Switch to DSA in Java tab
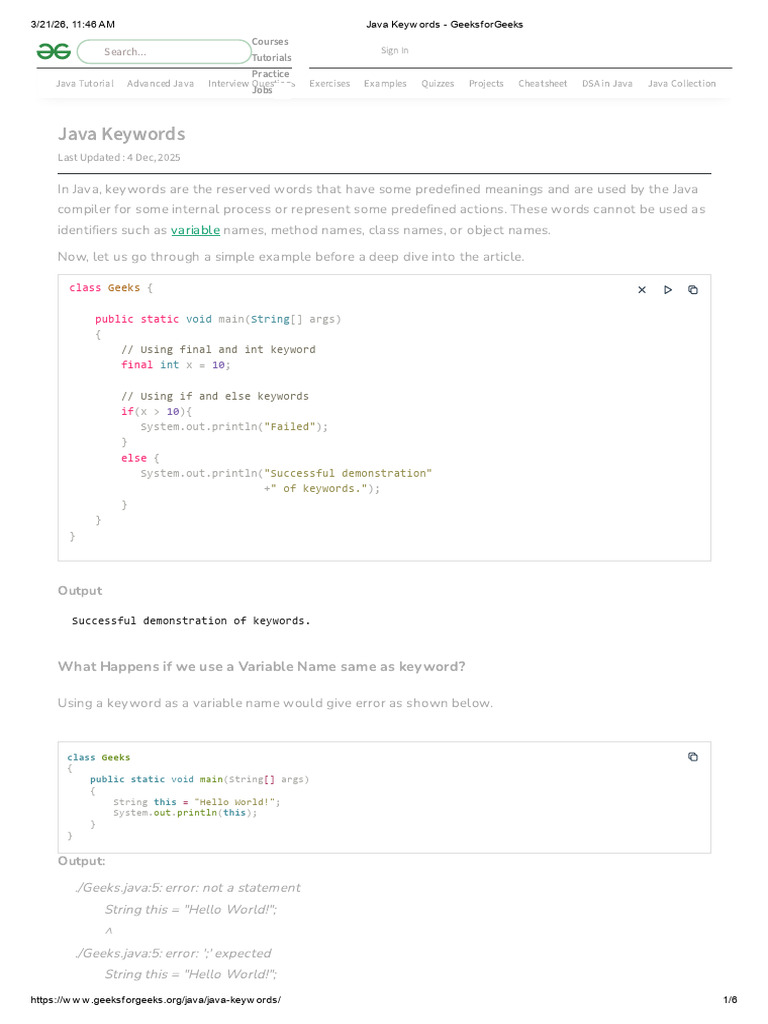Image resolution: width=768 pixels, height=1024 pixels. (608, 84)
